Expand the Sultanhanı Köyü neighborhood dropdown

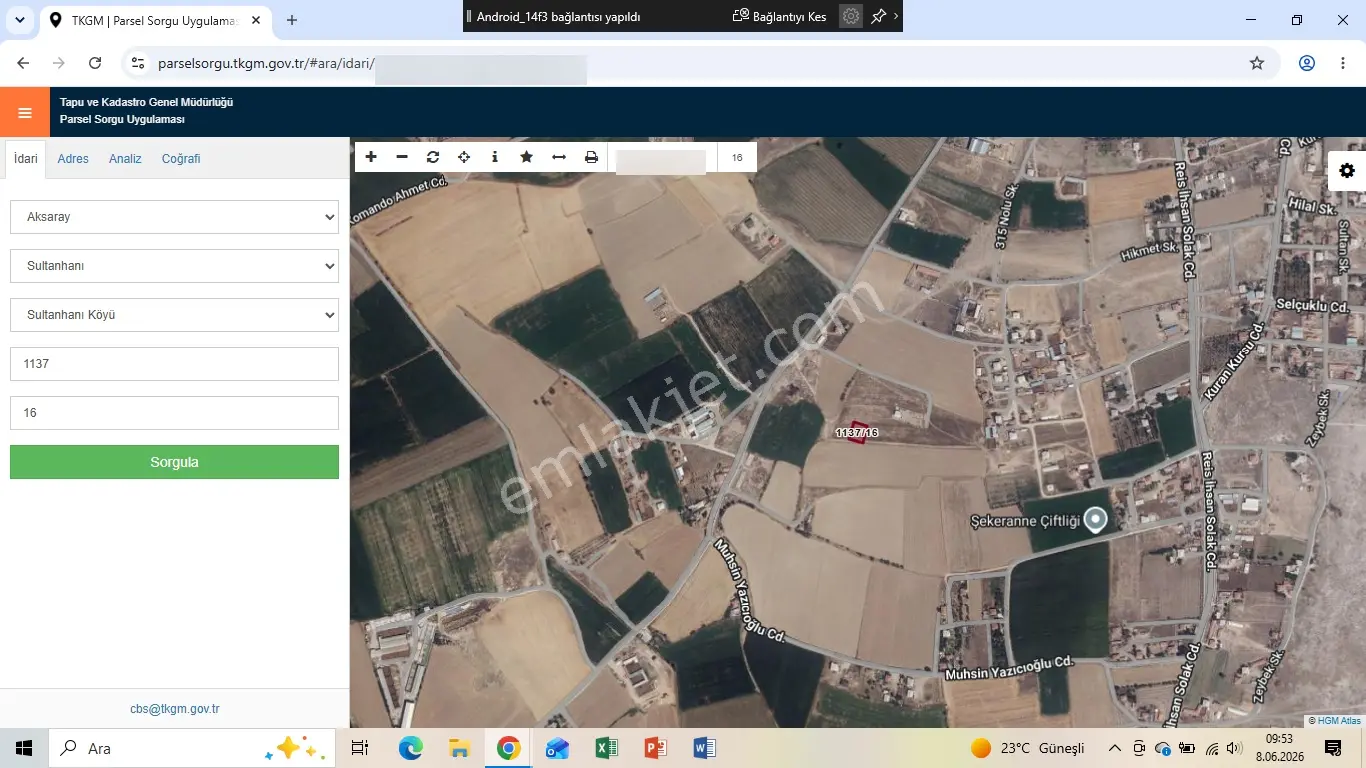click(x=174, y=315)
